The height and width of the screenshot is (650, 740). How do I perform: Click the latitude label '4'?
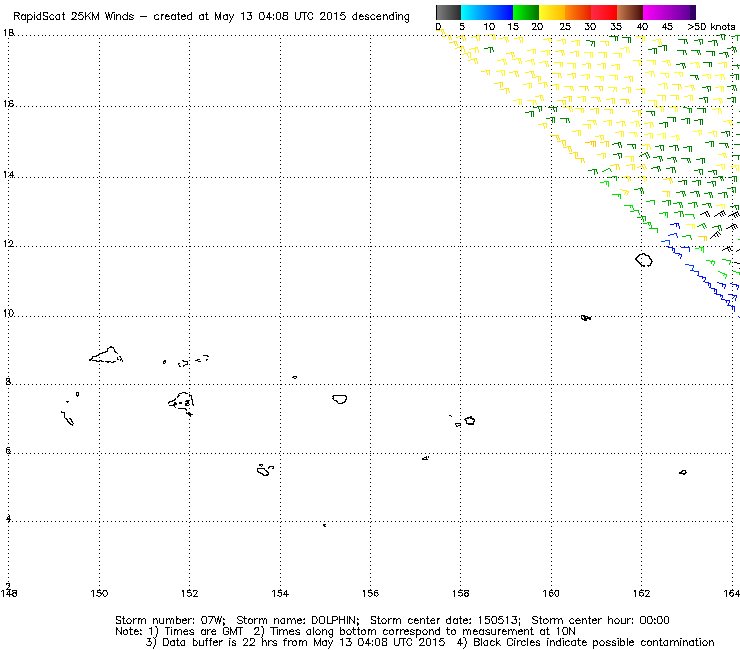click(x=8, y=518)
